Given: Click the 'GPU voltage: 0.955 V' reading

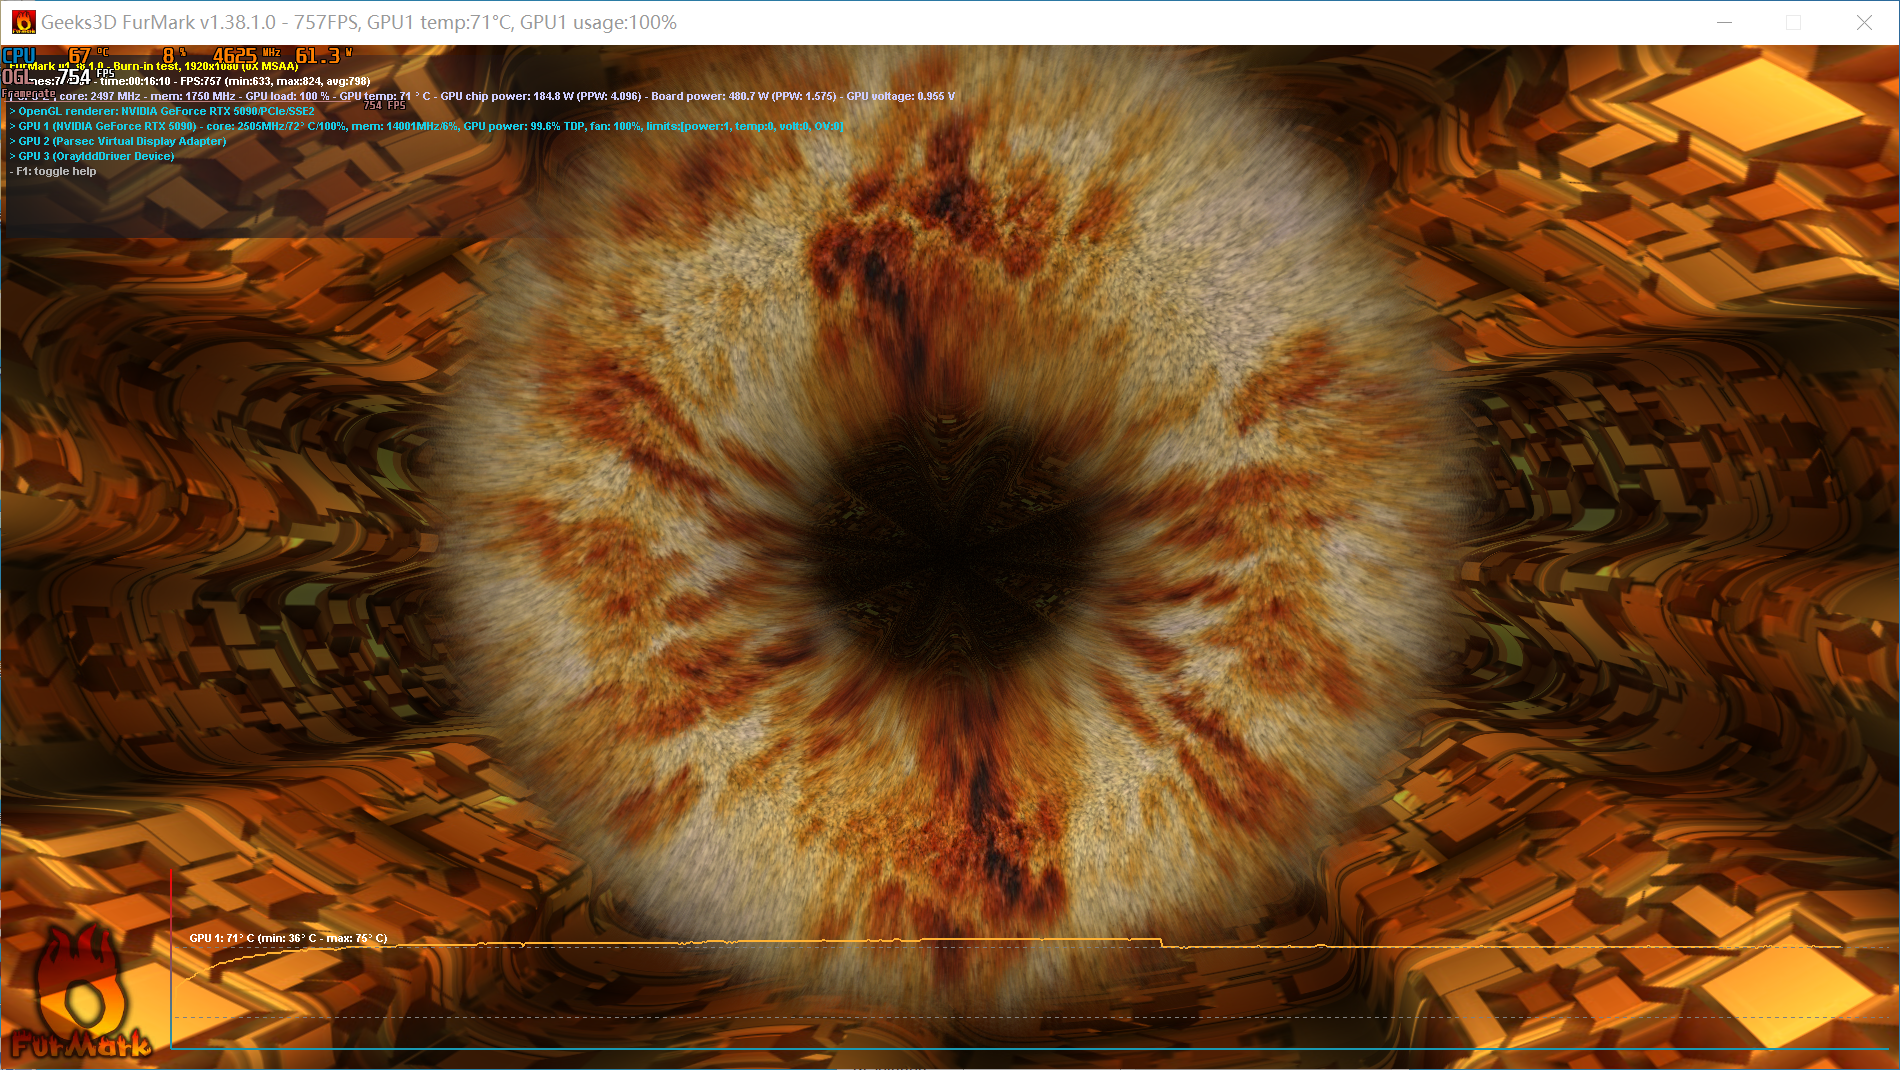Looking at the screenshot, I should click(x=900, y=96).
